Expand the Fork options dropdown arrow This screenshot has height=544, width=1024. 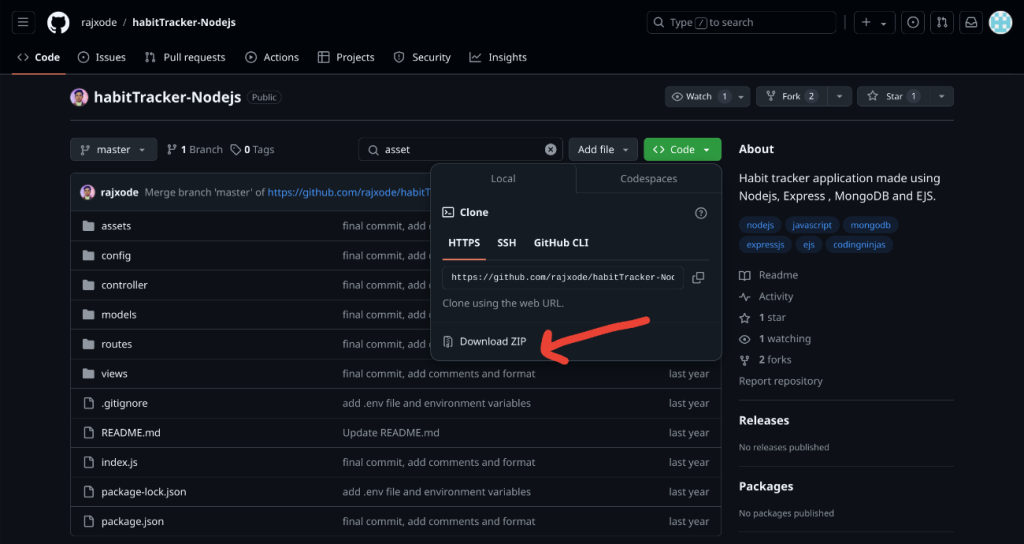pyautogui.click(x=839, y=96)
